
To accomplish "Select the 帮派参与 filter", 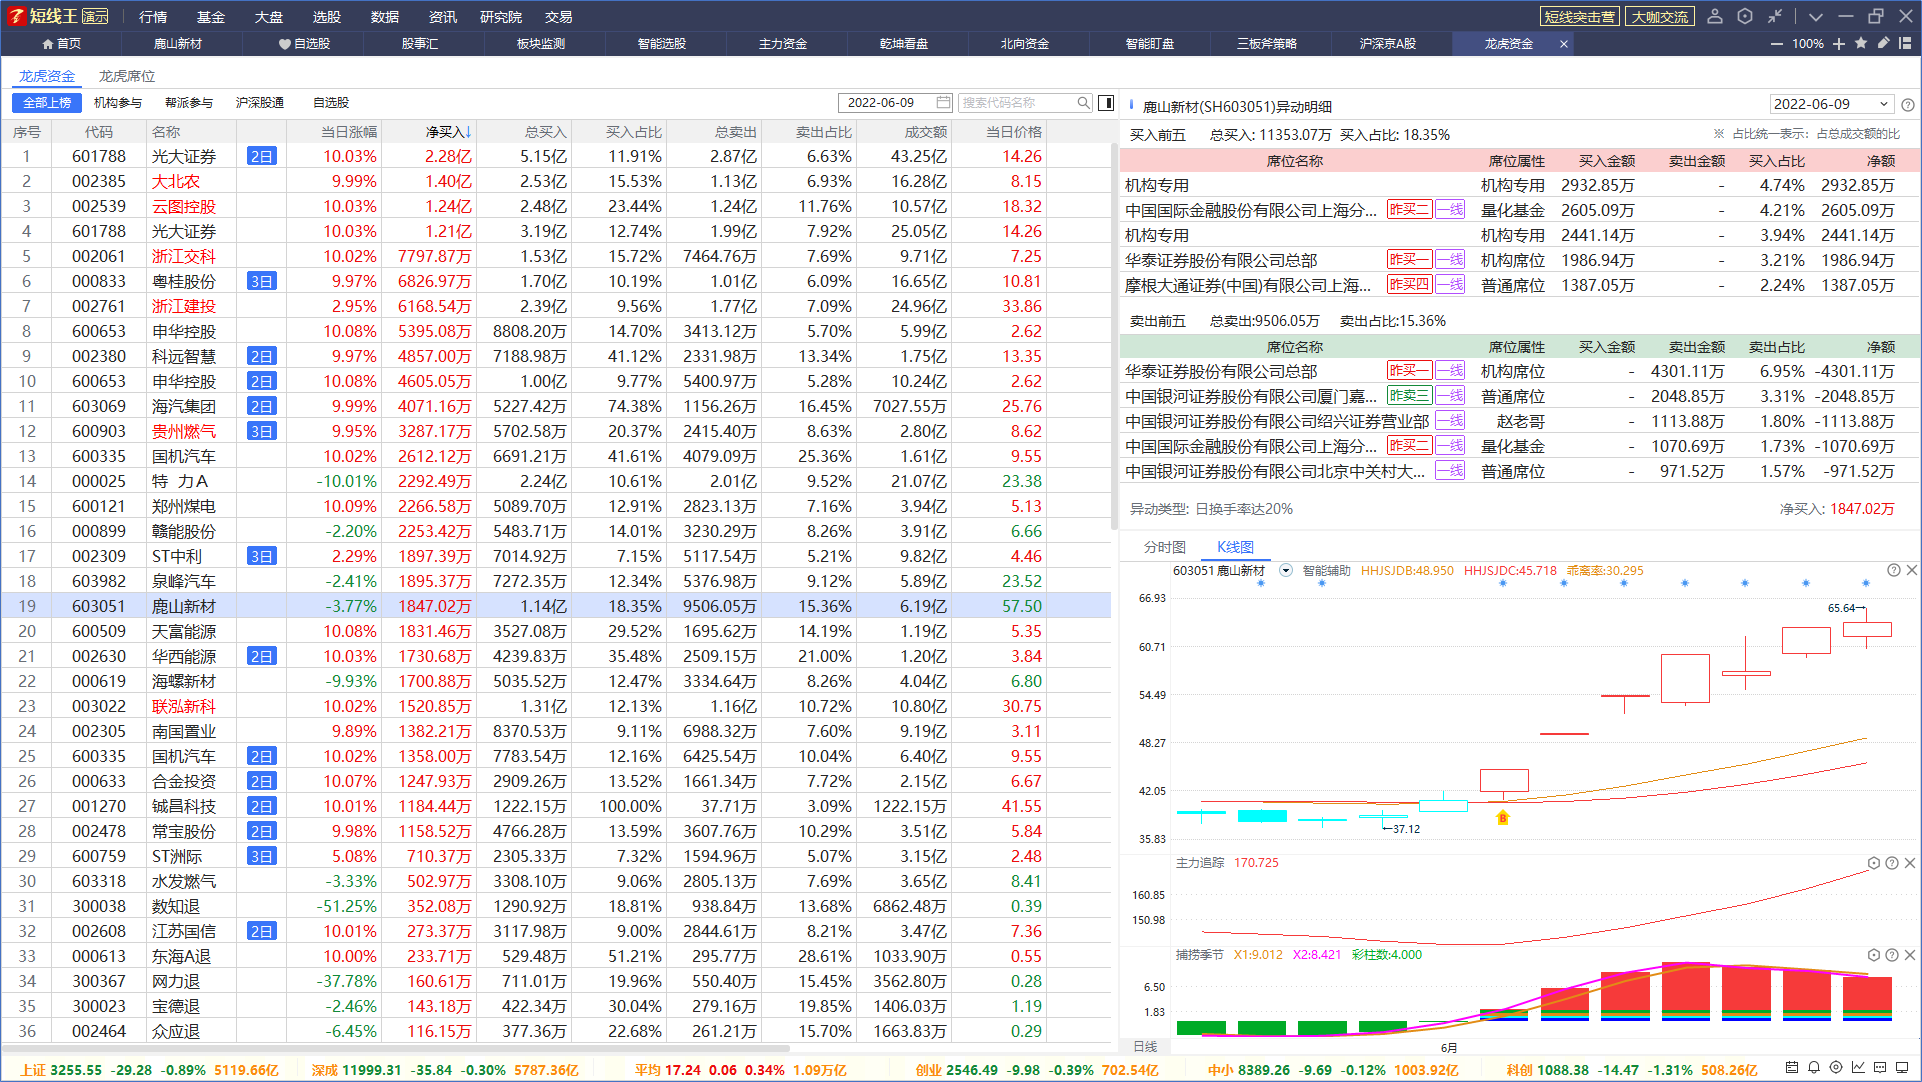I will pyautogui.click(x=189, y=103).
